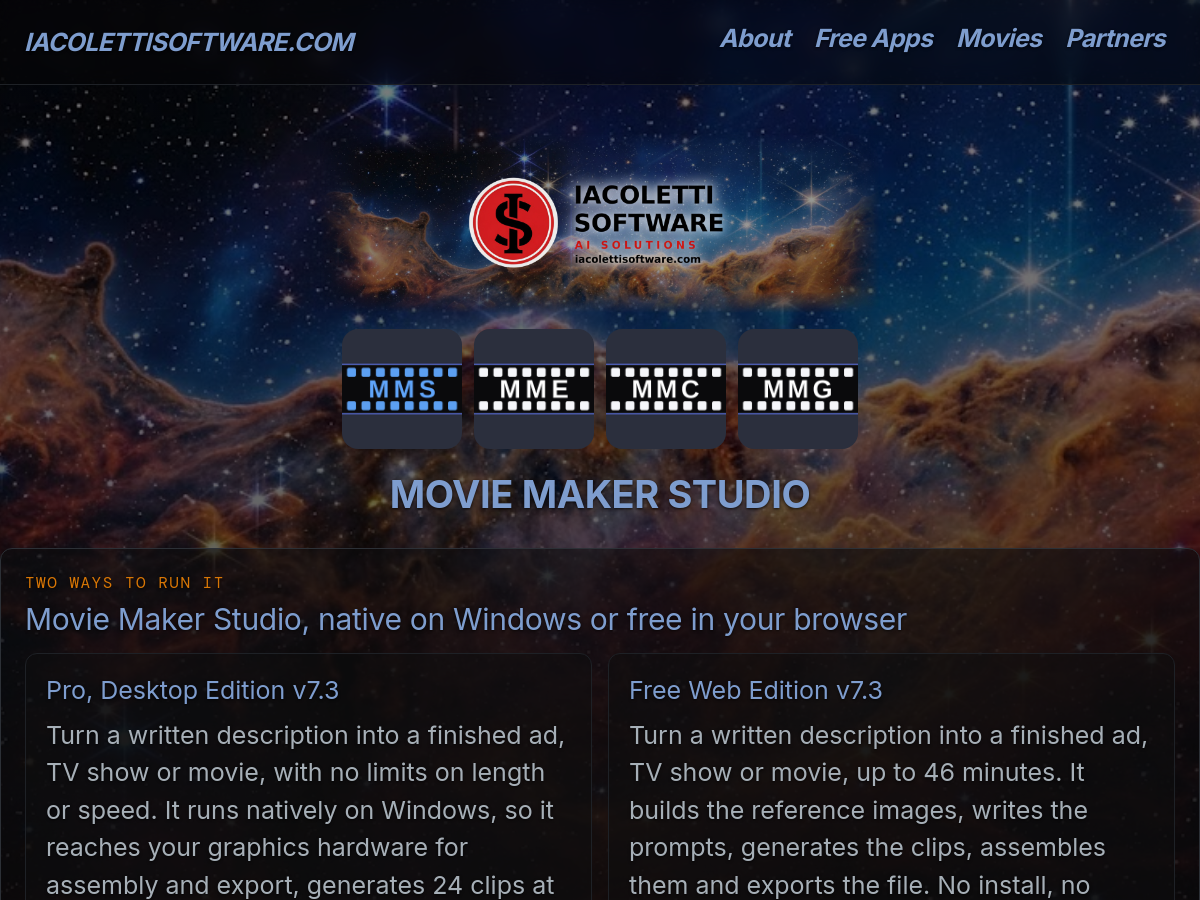Select the MMC filmstrip icon
Screen dimensions: 1200x900
666,389
